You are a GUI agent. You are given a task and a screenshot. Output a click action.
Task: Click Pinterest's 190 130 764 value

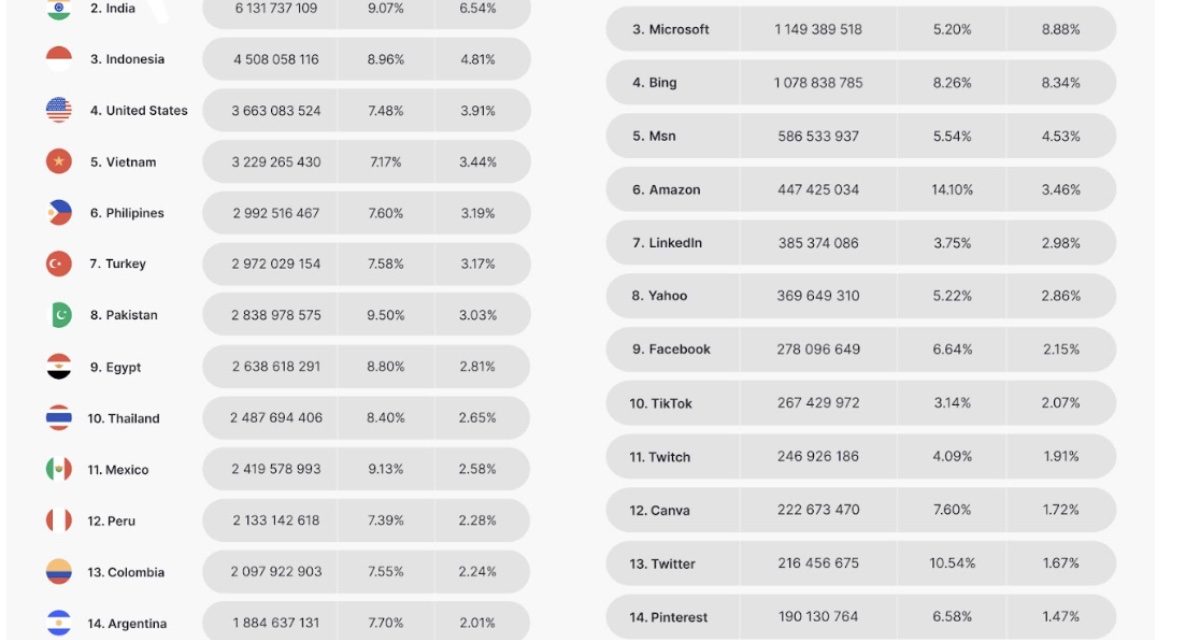(x=818, y=617)
